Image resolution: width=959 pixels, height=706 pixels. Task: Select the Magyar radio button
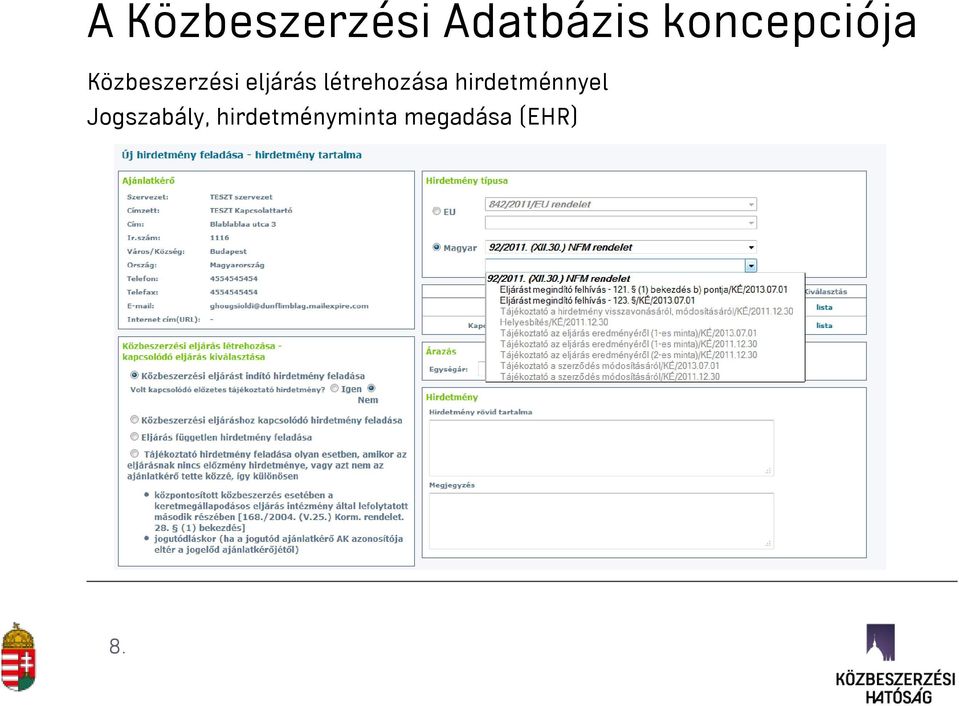coord(437,247)
